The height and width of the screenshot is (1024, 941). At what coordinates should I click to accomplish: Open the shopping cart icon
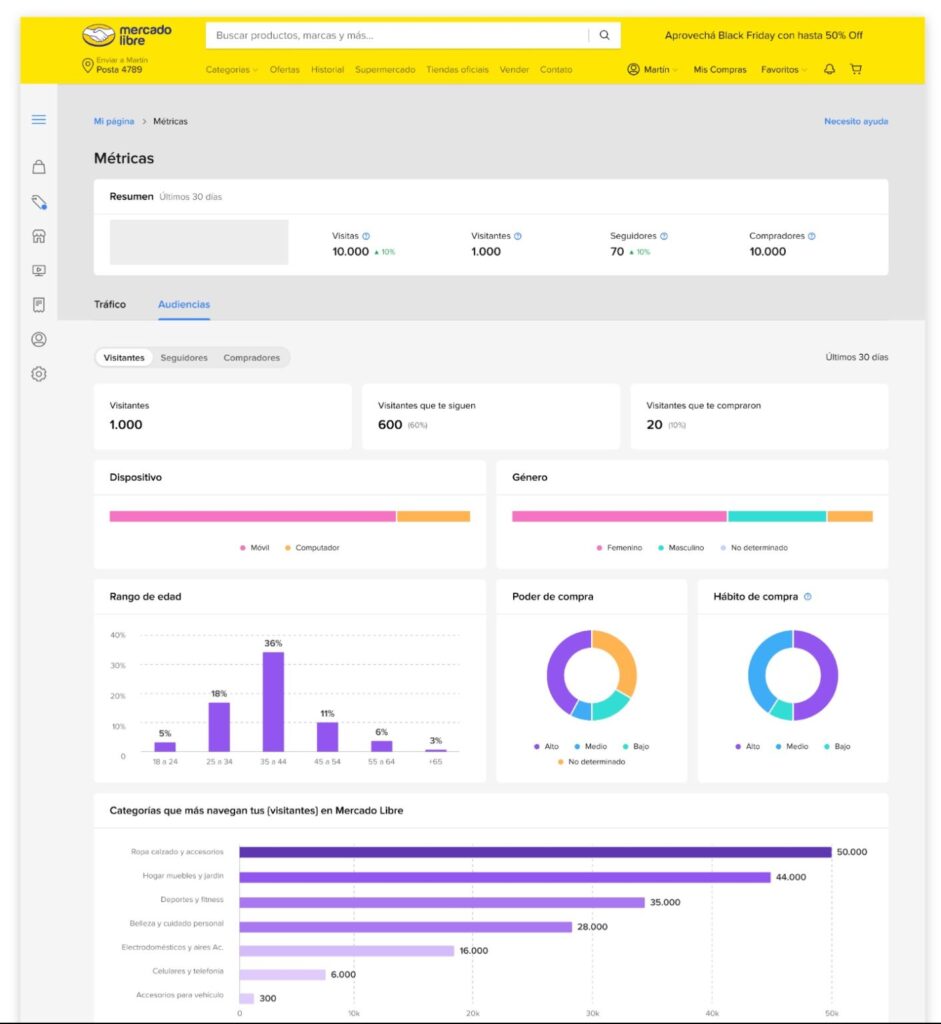(x=856, y=70)
